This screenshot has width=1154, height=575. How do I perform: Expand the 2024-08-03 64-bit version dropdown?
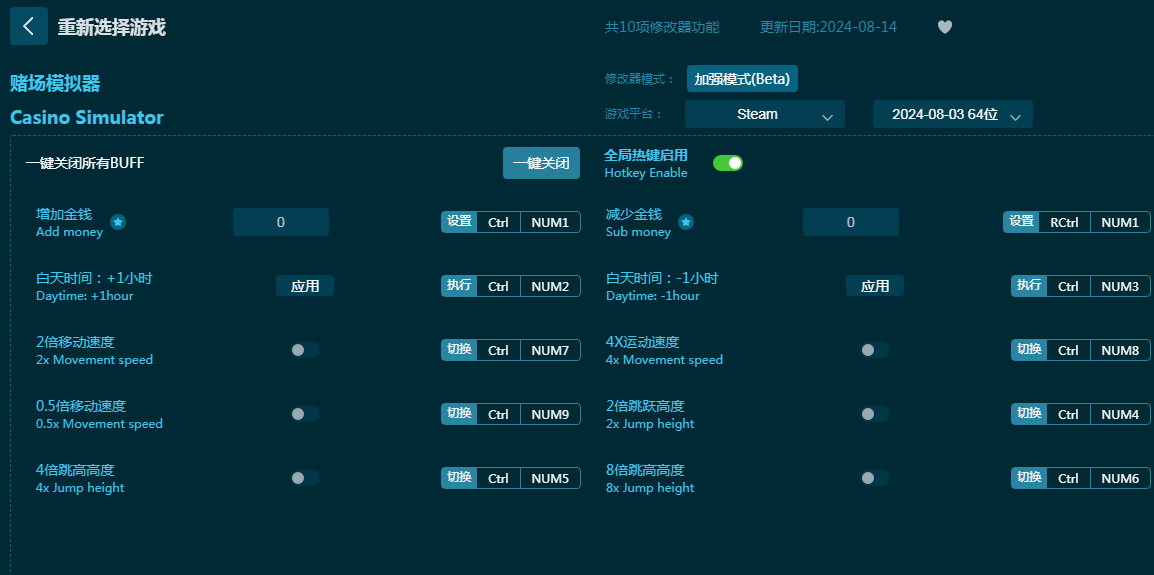(x=952, y=114)
